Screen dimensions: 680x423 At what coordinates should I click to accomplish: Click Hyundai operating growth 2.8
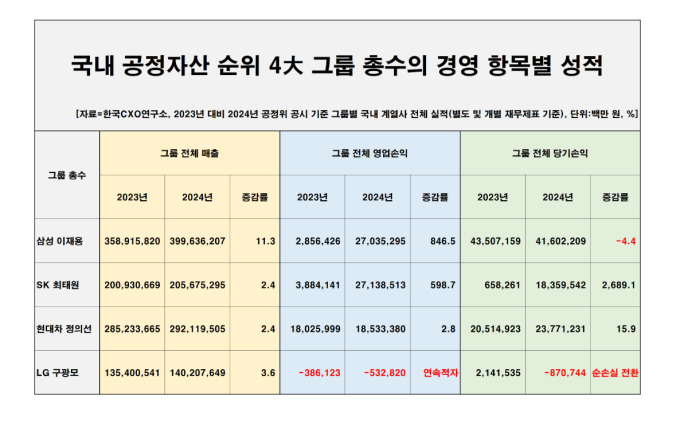(448, 329)
